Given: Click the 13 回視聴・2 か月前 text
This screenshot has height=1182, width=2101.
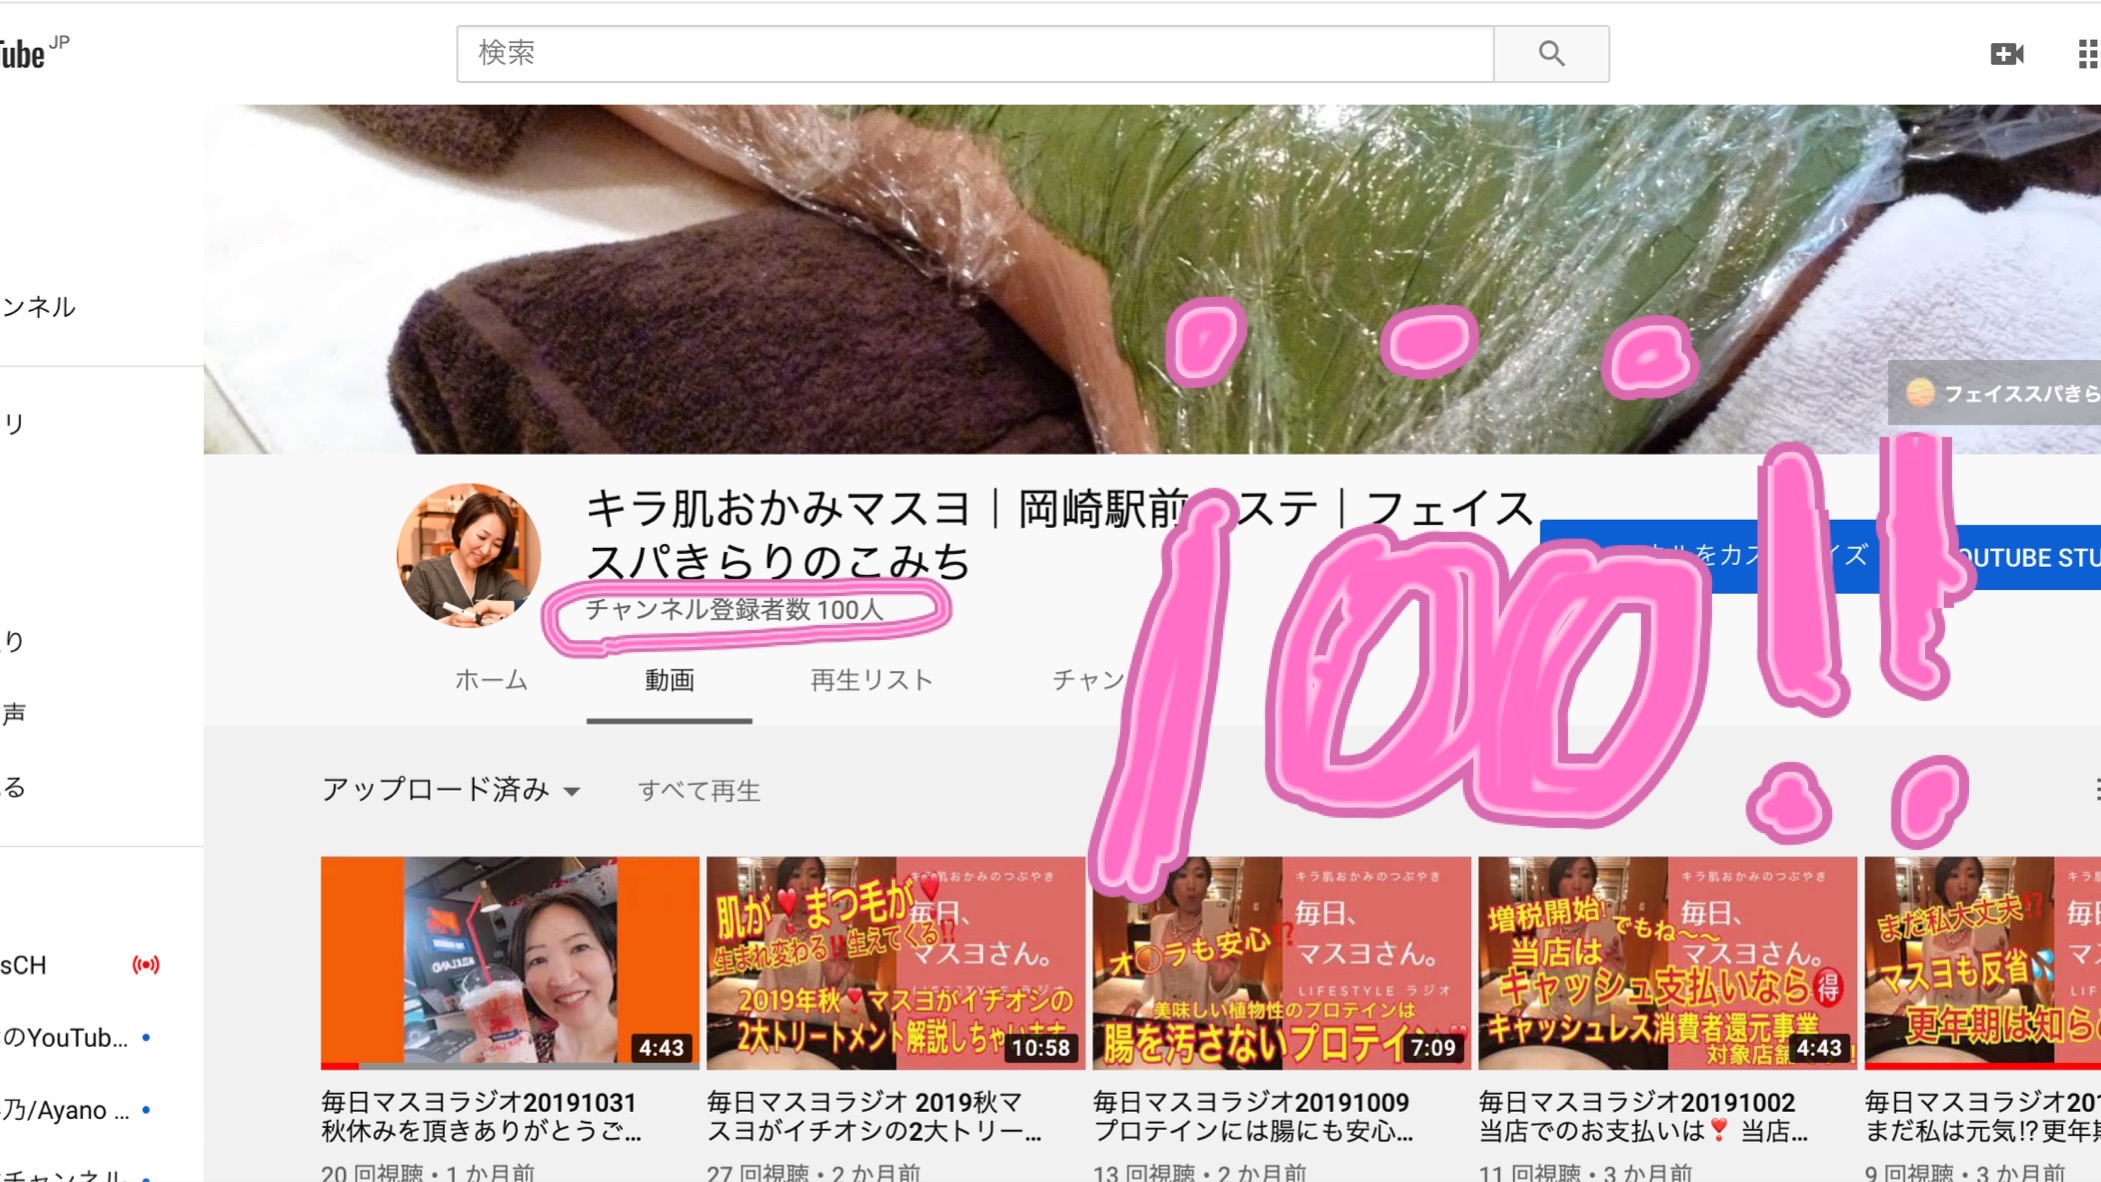Looking at the screenshot, I should coord(1199,1172).
